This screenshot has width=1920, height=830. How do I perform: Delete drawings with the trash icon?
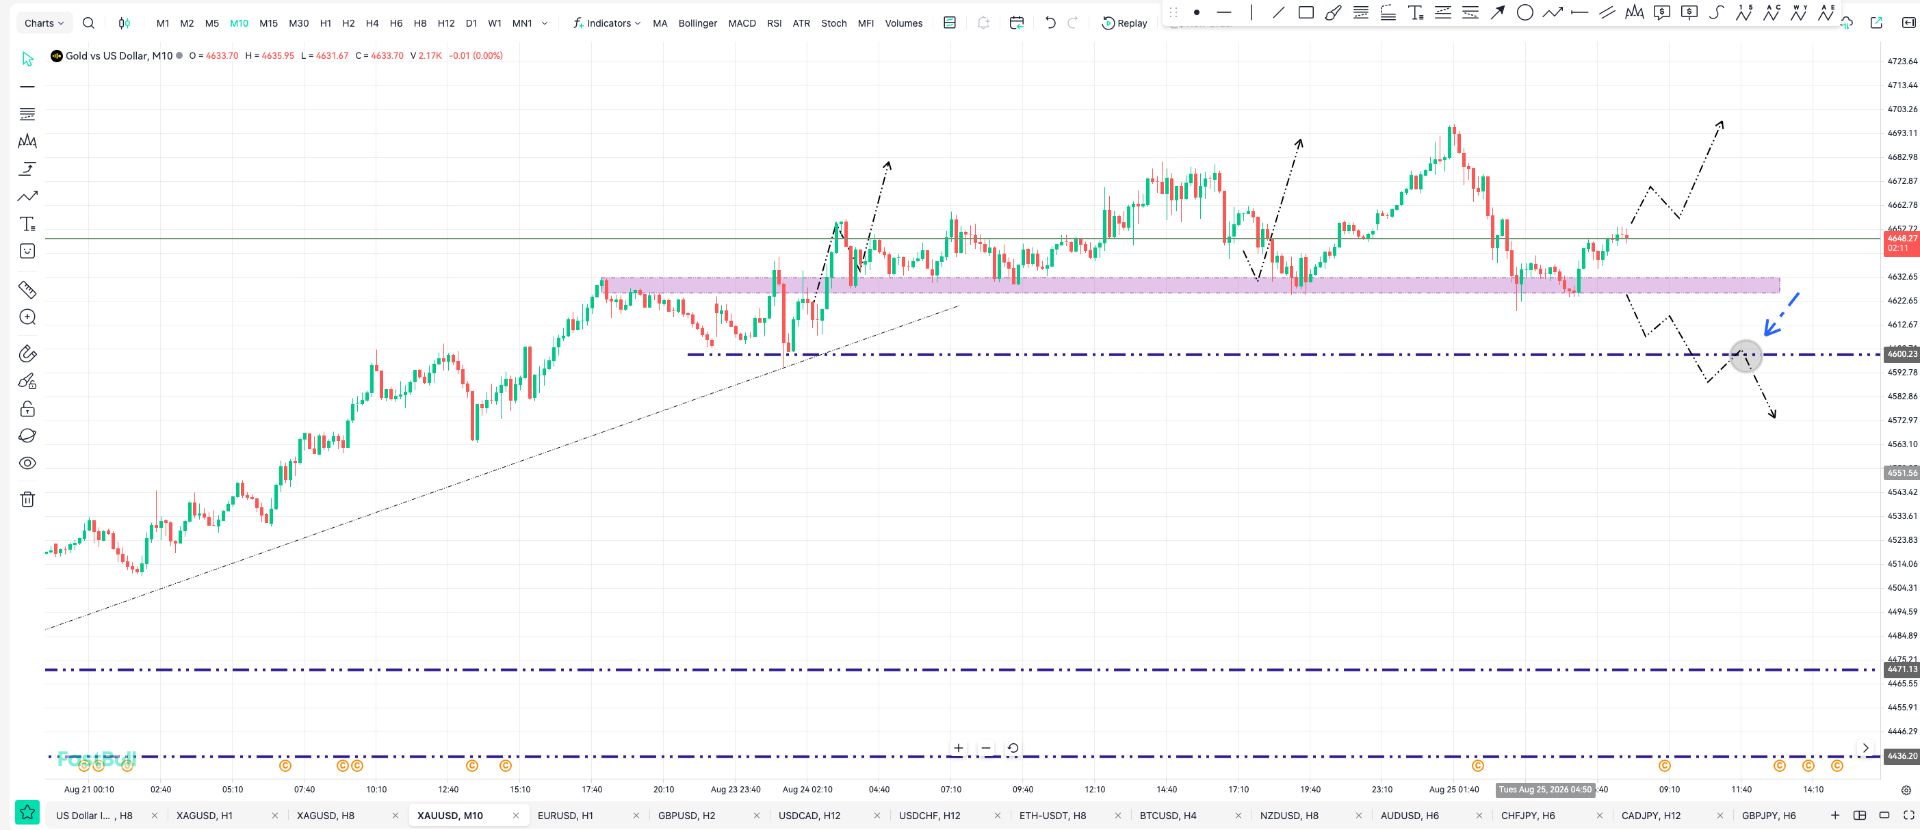click(27, 499)
